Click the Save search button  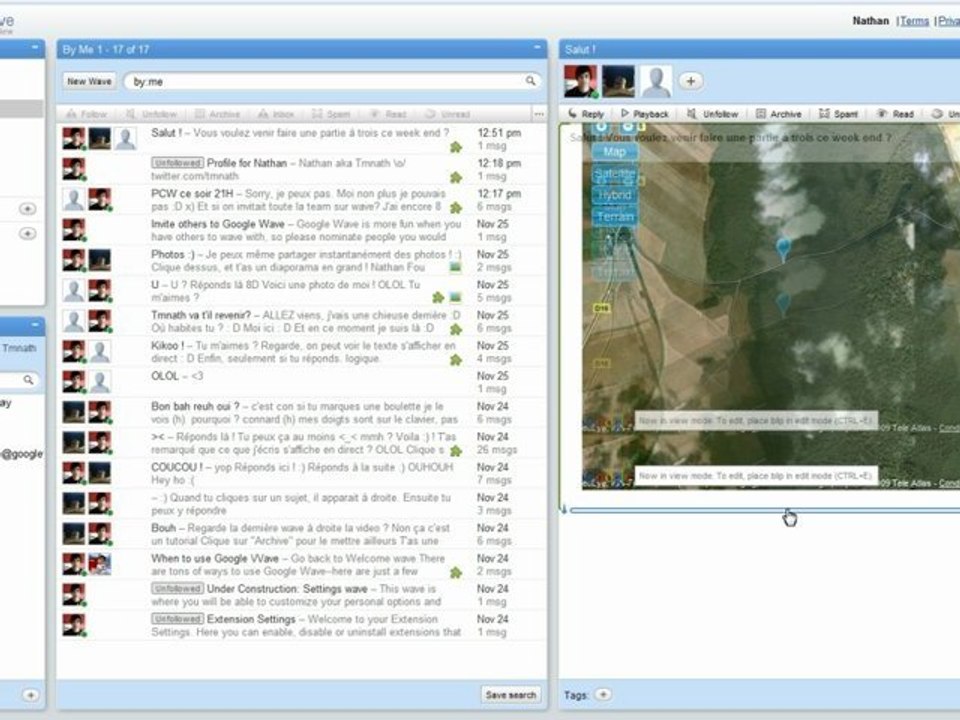pyautogui.click(x=511, y=695)
